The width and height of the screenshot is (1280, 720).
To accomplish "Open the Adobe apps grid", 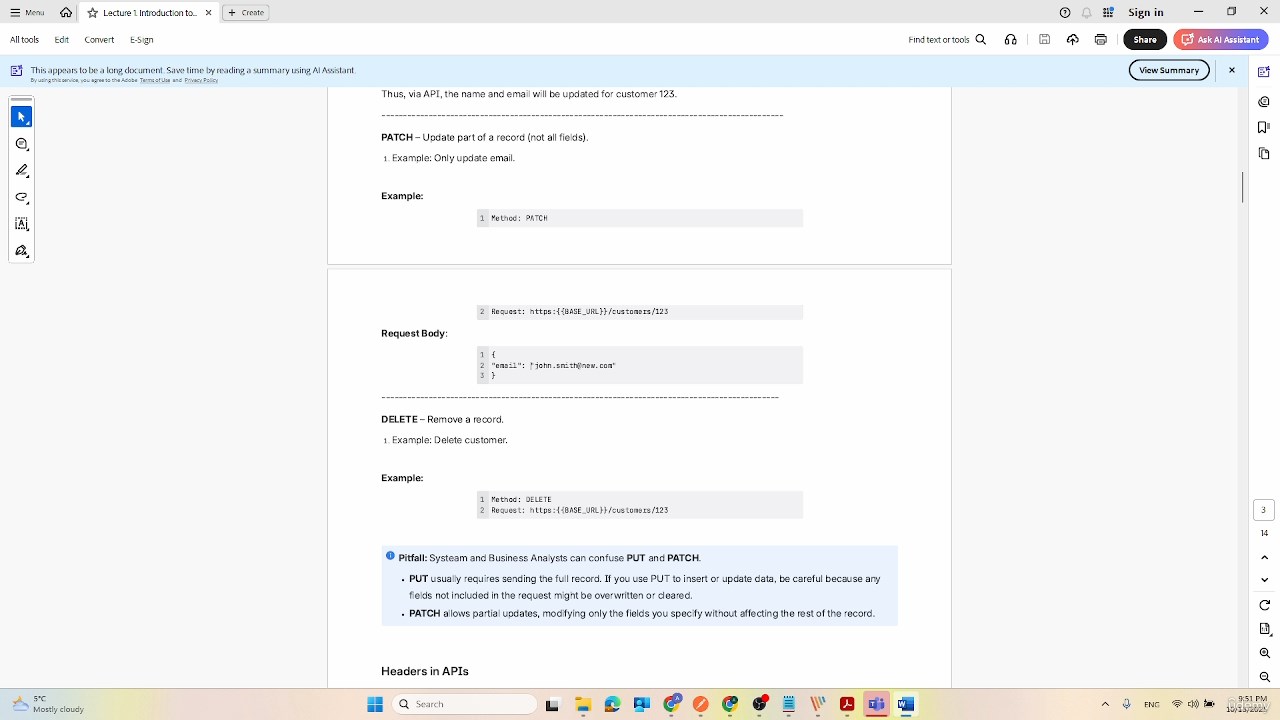I will pos(1108,13).
